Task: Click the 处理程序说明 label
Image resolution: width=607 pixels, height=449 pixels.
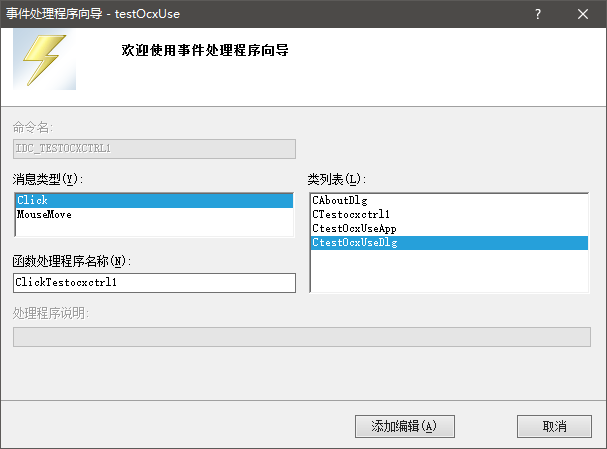Action: pos(50,313)
